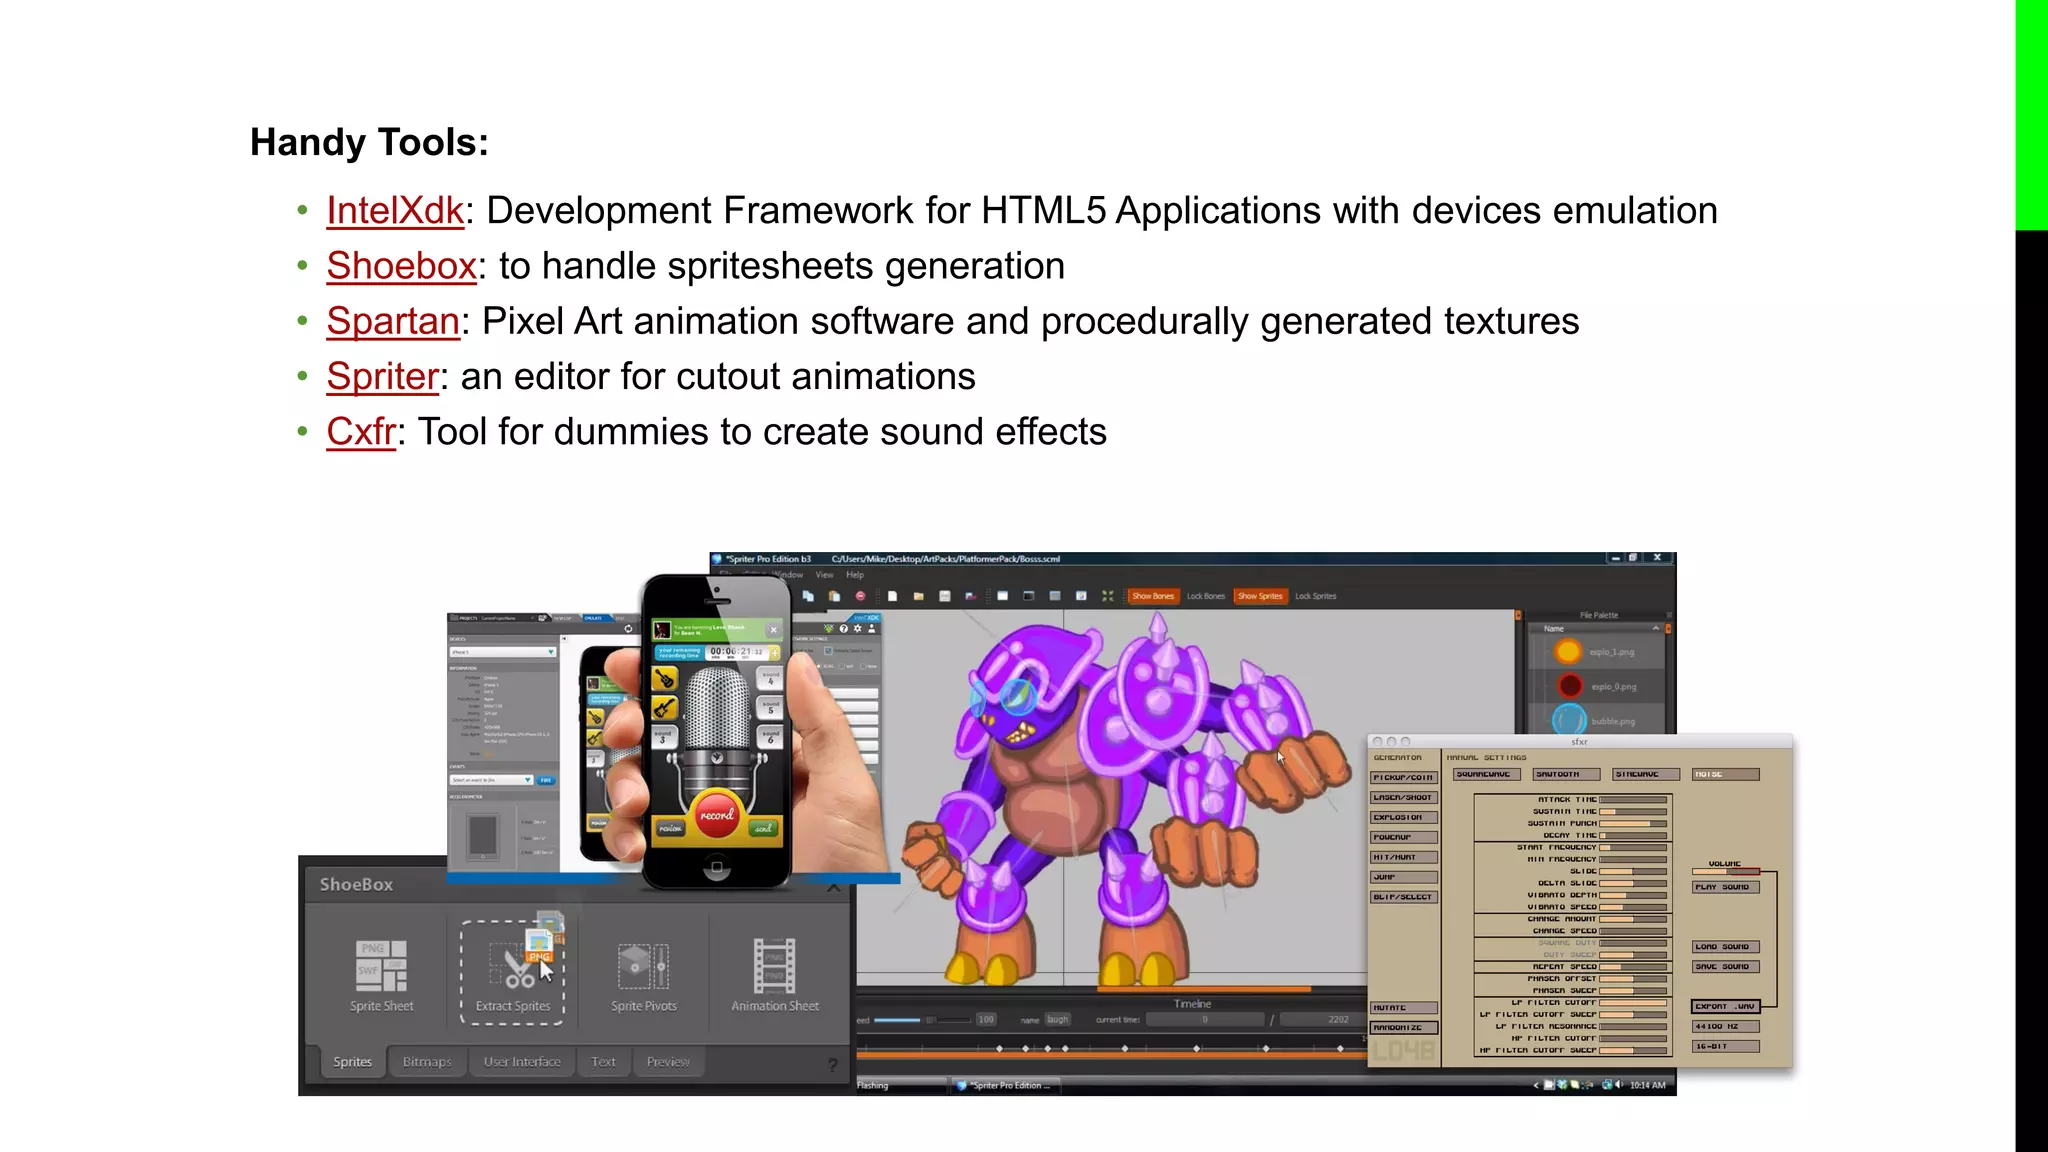
Task: Select SQUAREWAVE waveform in sfxr
Action: pos(1487,775)
